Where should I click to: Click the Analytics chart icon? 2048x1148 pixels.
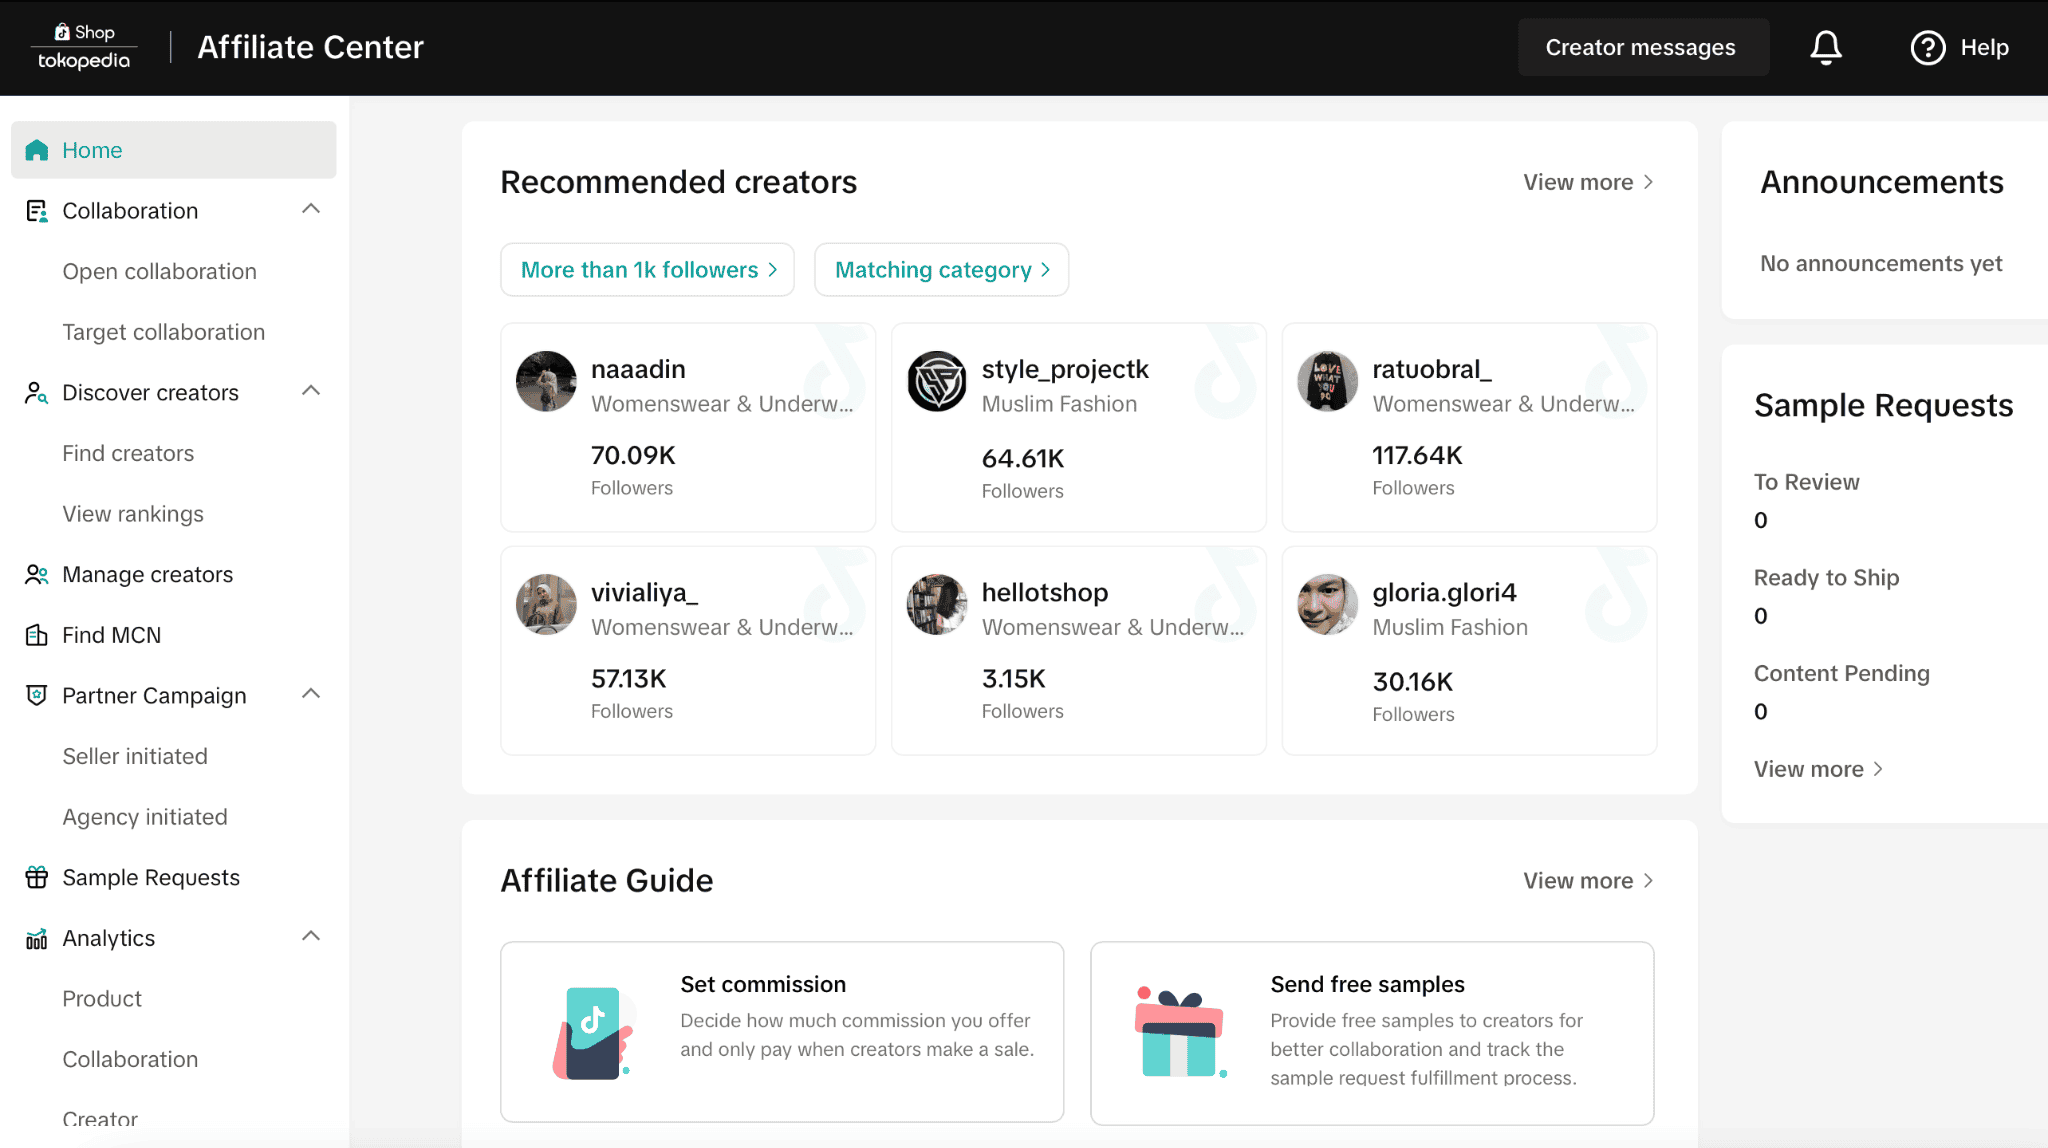[x=37, y=939]
